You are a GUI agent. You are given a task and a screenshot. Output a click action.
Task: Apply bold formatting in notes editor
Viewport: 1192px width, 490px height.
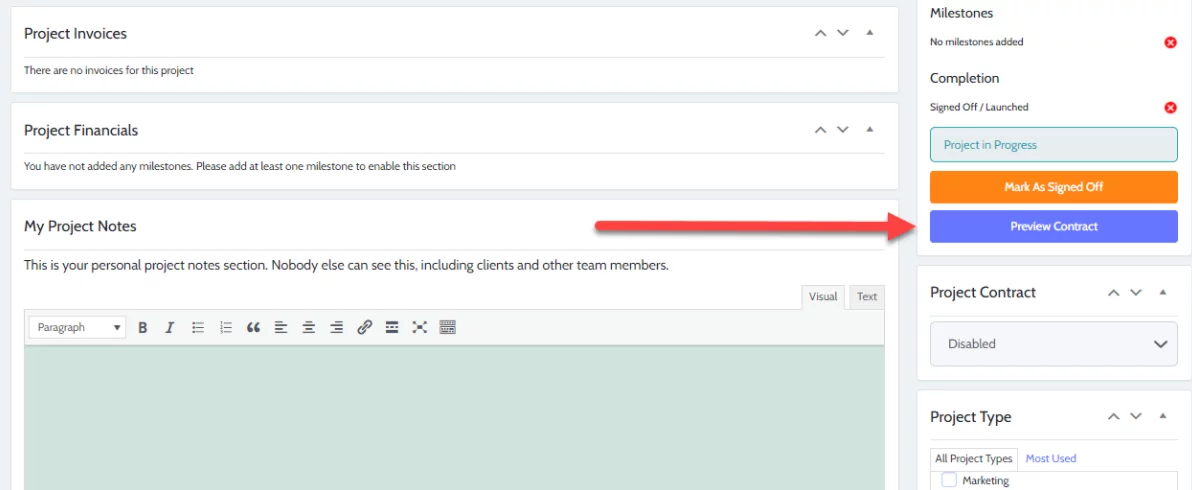click(141, 327)
